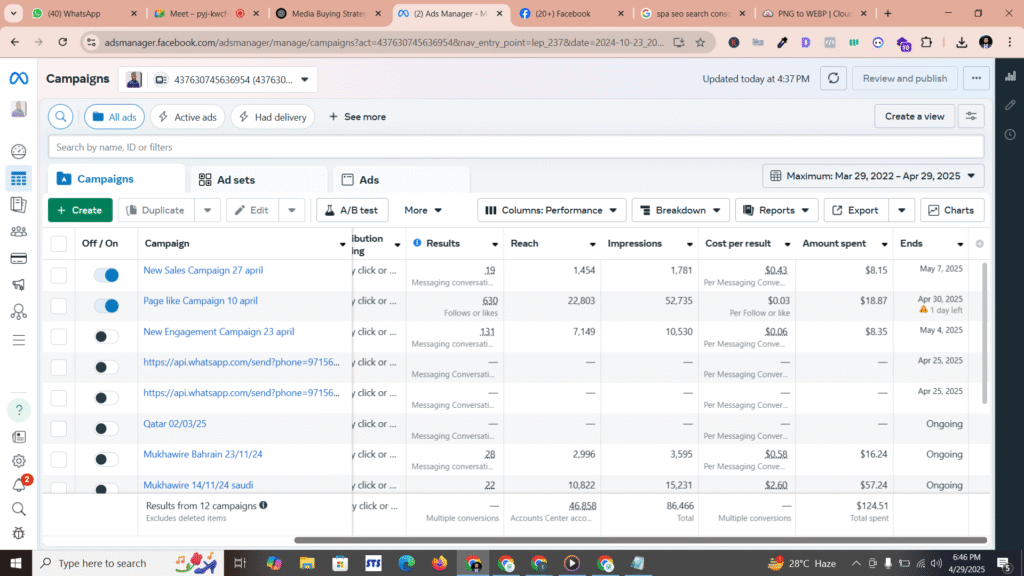The image size is (1024, 576).
Task: Click the green Create button
Action: (80, 210)
